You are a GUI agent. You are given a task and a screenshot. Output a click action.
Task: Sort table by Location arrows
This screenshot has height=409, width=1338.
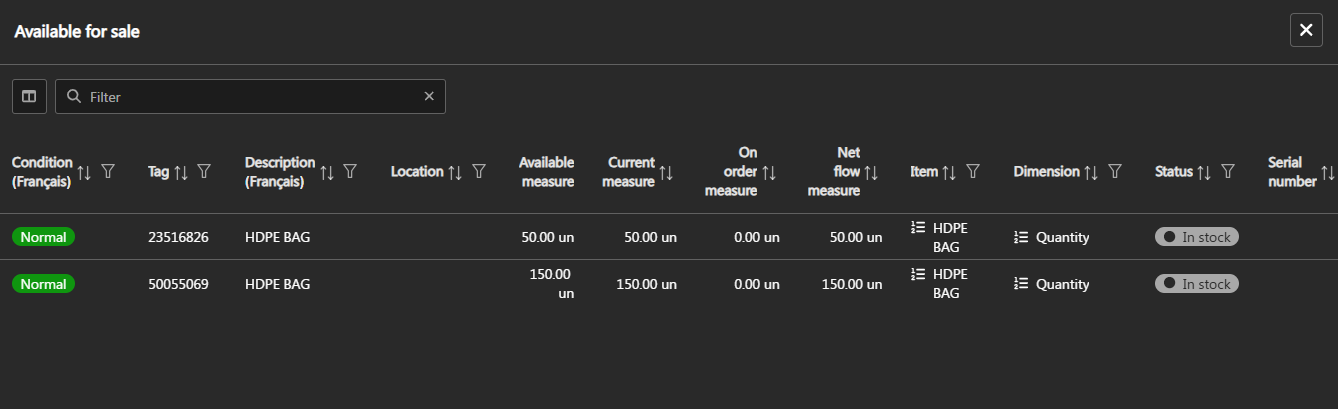455,172
